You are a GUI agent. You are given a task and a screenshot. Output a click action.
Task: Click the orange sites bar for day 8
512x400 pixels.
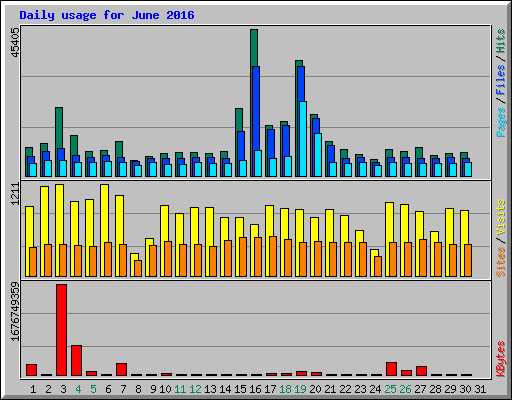pos(138,268)
